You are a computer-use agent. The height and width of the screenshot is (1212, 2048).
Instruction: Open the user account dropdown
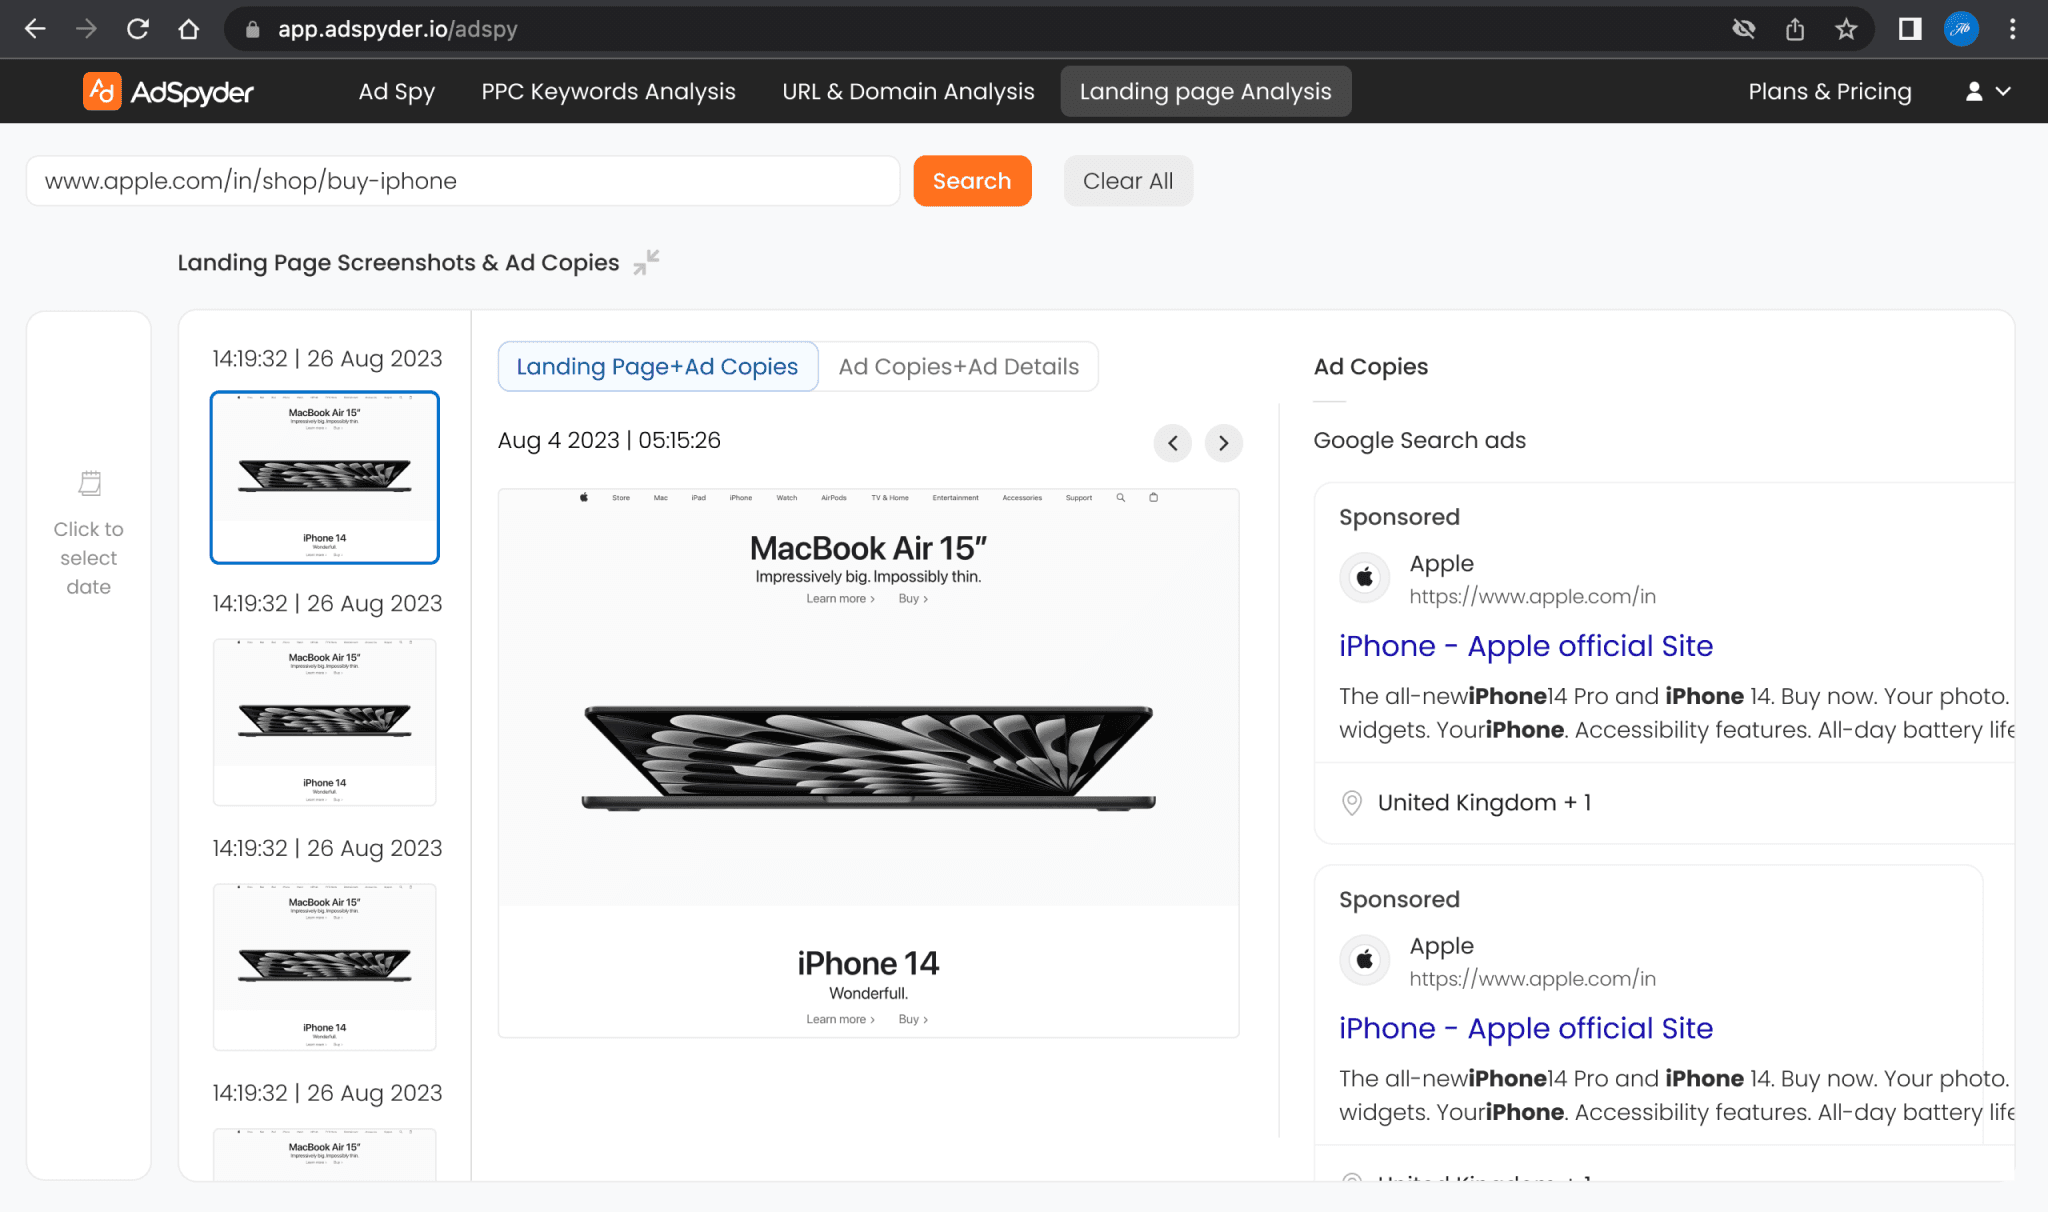(x=1988, y=91)
